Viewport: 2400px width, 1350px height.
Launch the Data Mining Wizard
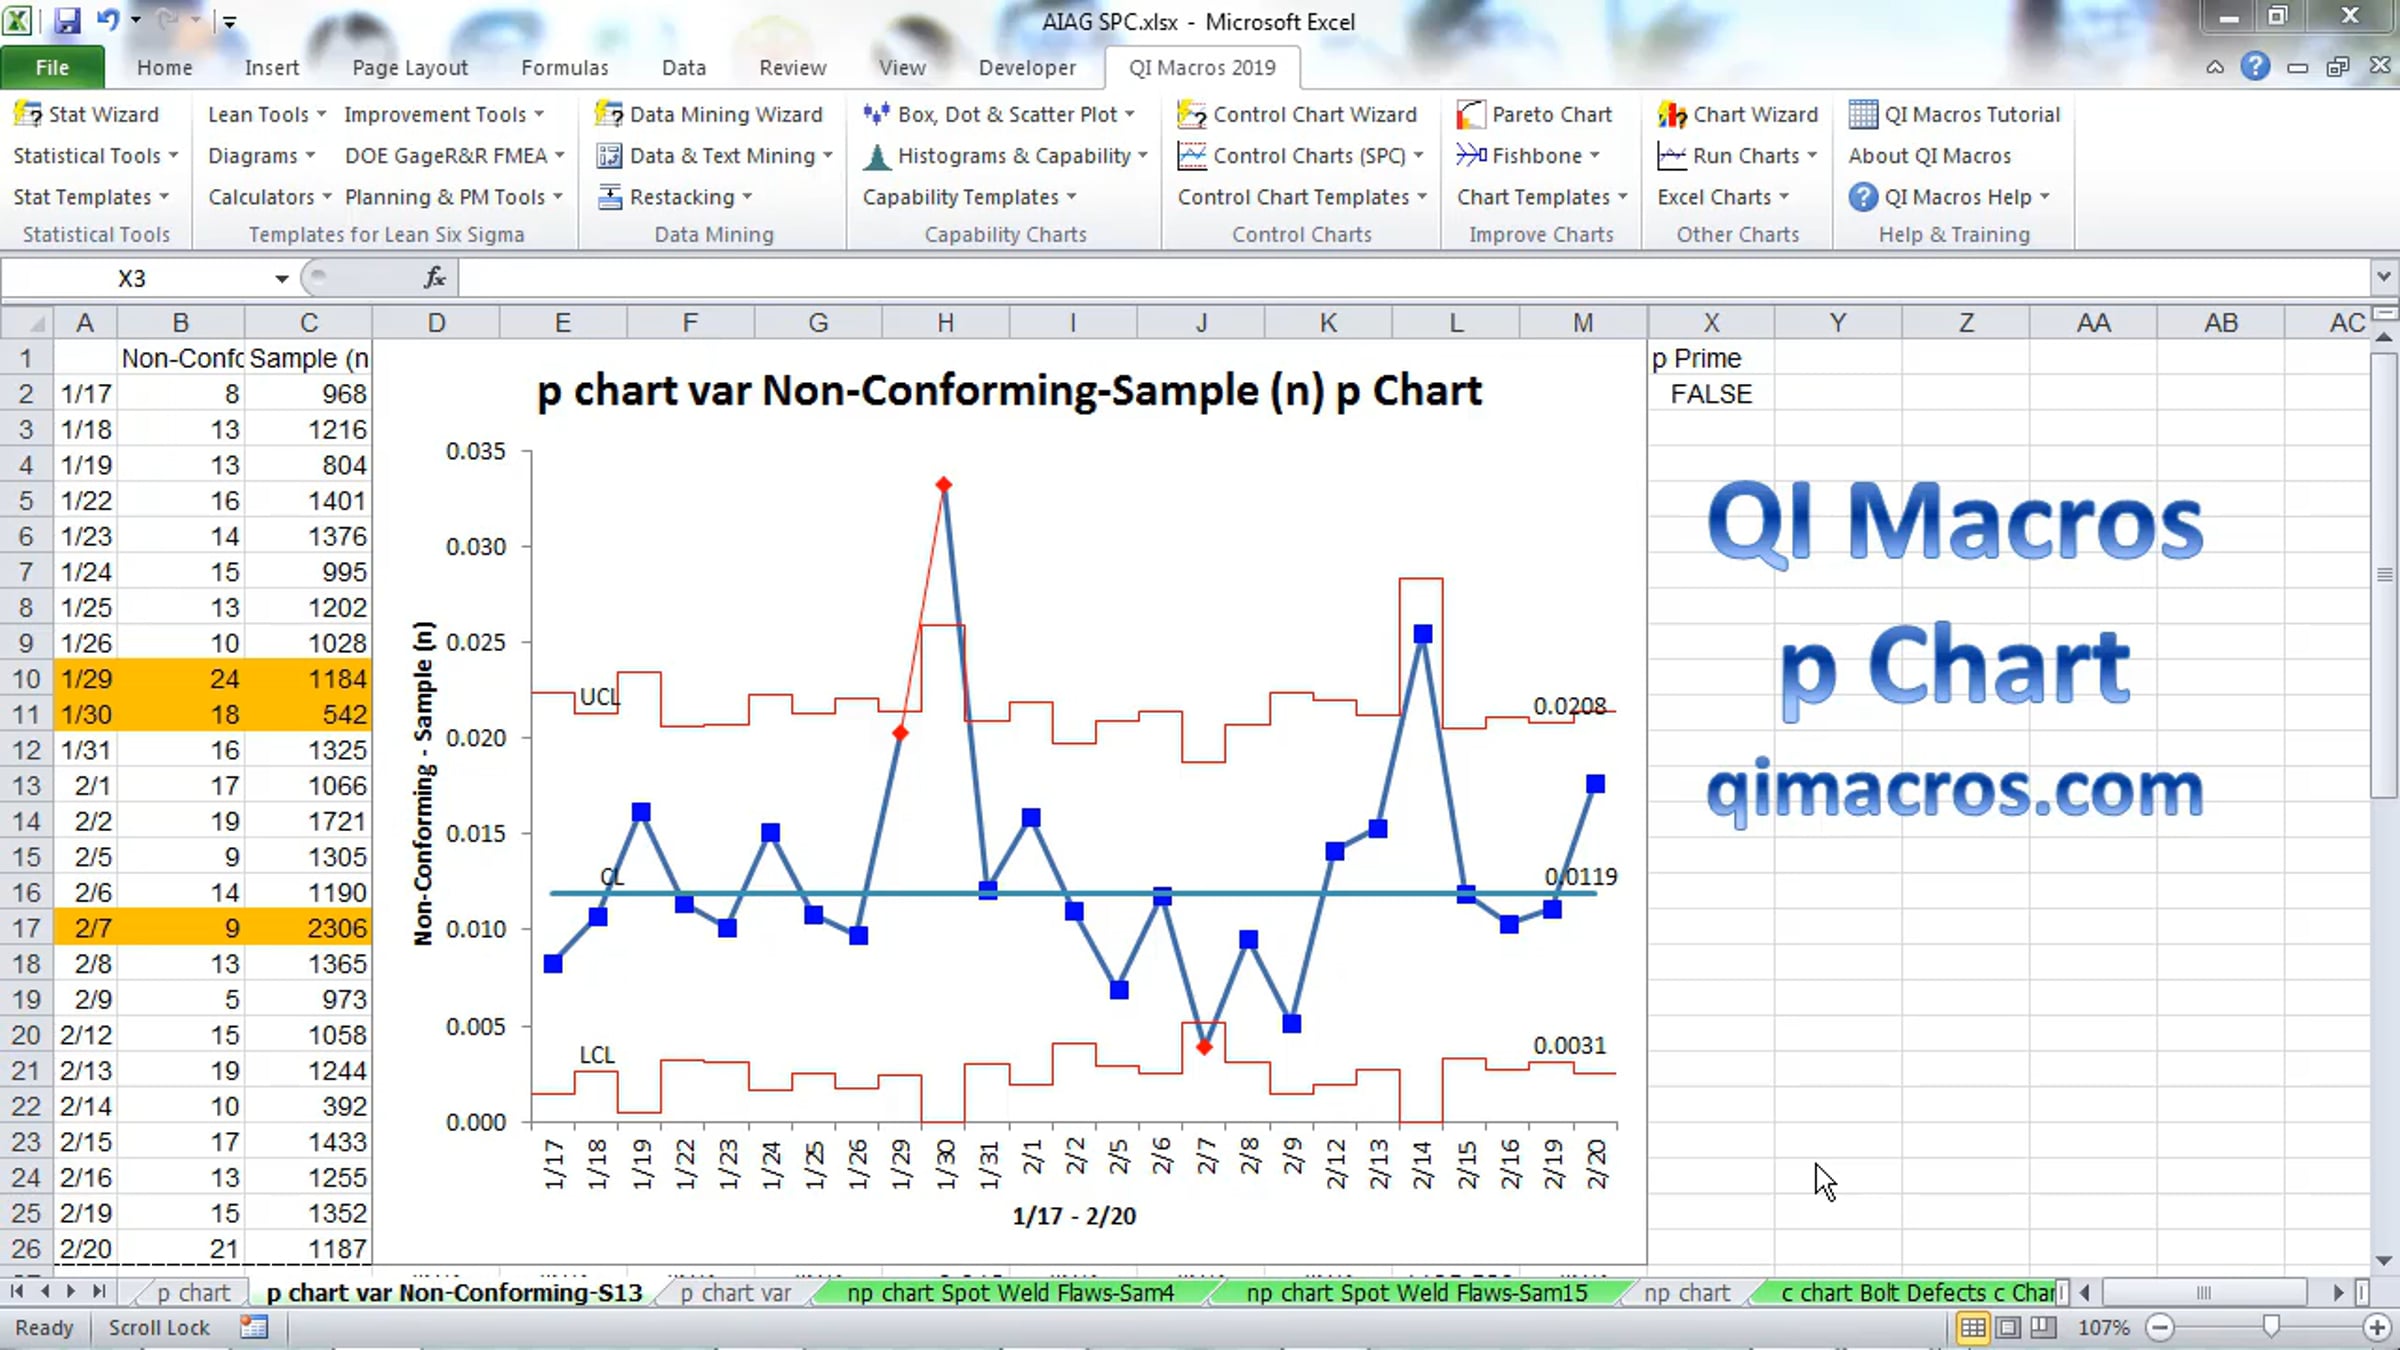click(708, 114)
